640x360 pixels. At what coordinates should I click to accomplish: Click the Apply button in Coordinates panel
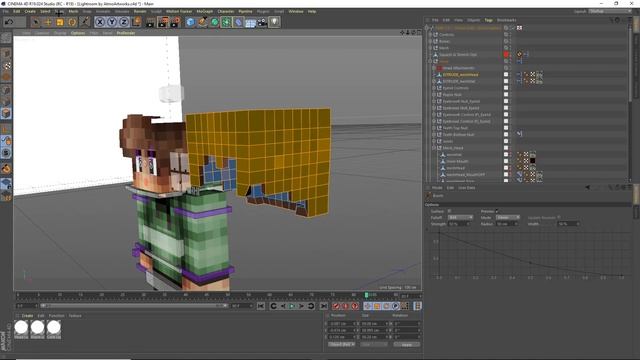pyautogui.click(x=407, y=344)
